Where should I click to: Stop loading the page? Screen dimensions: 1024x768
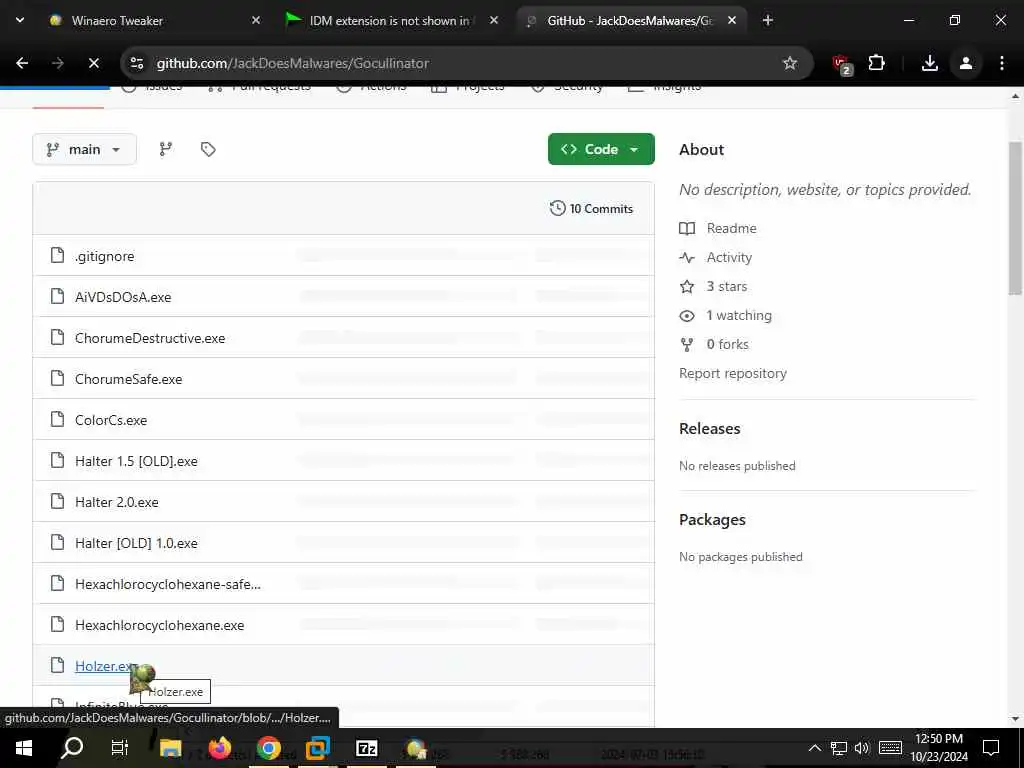click(x=93, y=63)
